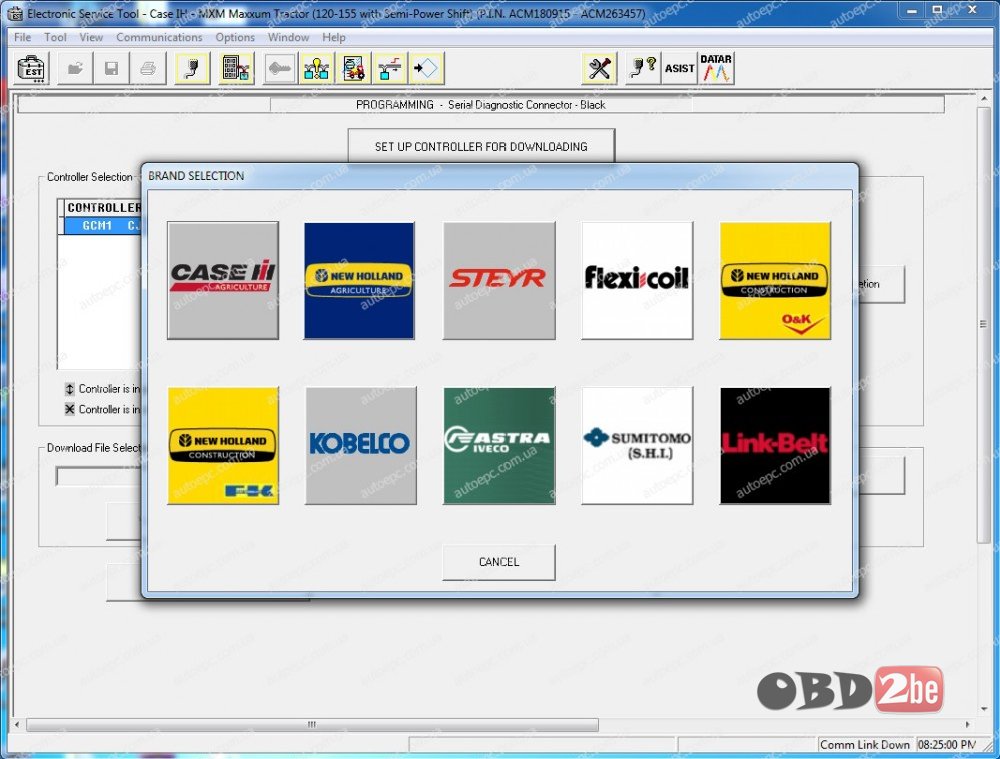Open the Options menu

[x=235, y=37]
